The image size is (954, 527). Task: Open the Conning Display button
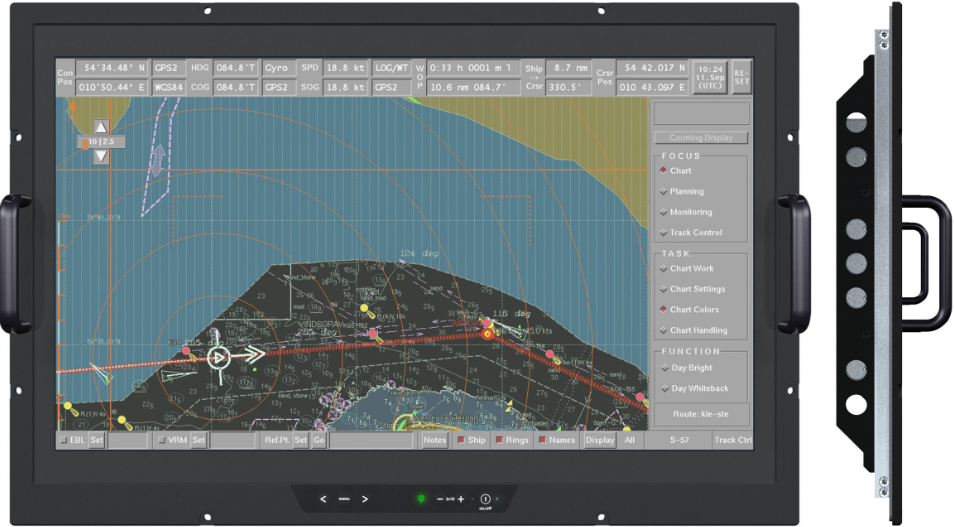click(701, 138)
